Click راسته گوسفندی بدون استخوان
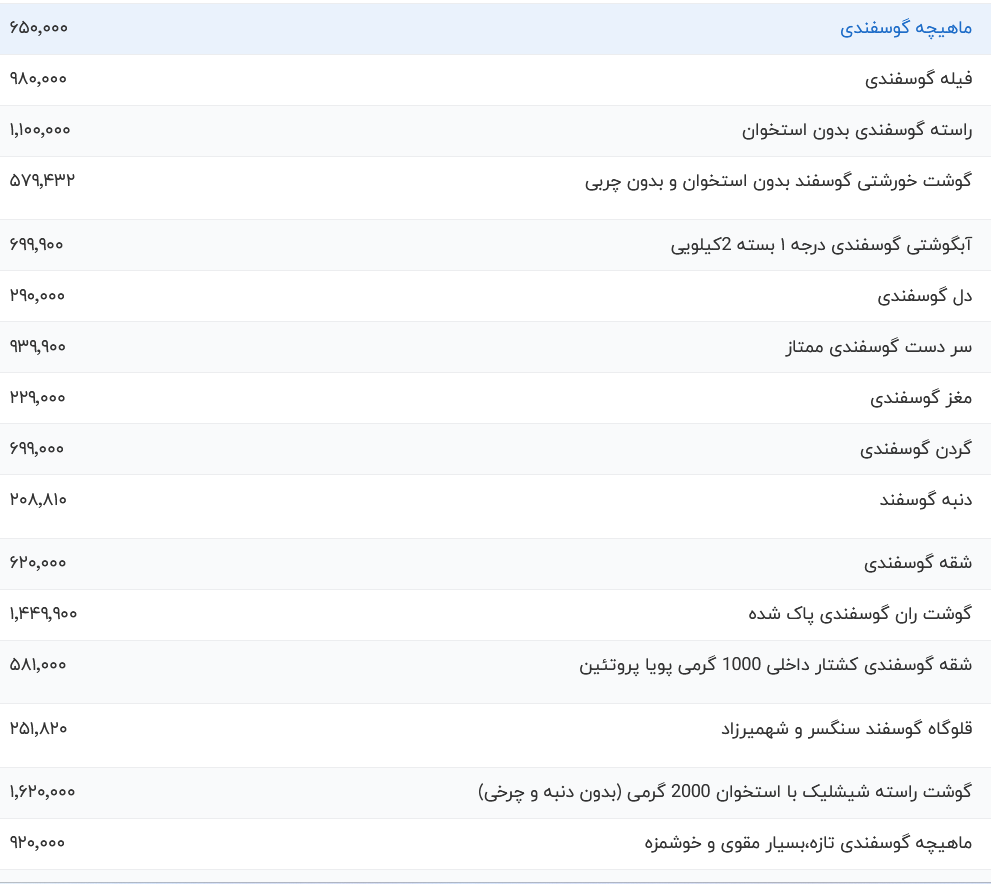 pos(856,131)
